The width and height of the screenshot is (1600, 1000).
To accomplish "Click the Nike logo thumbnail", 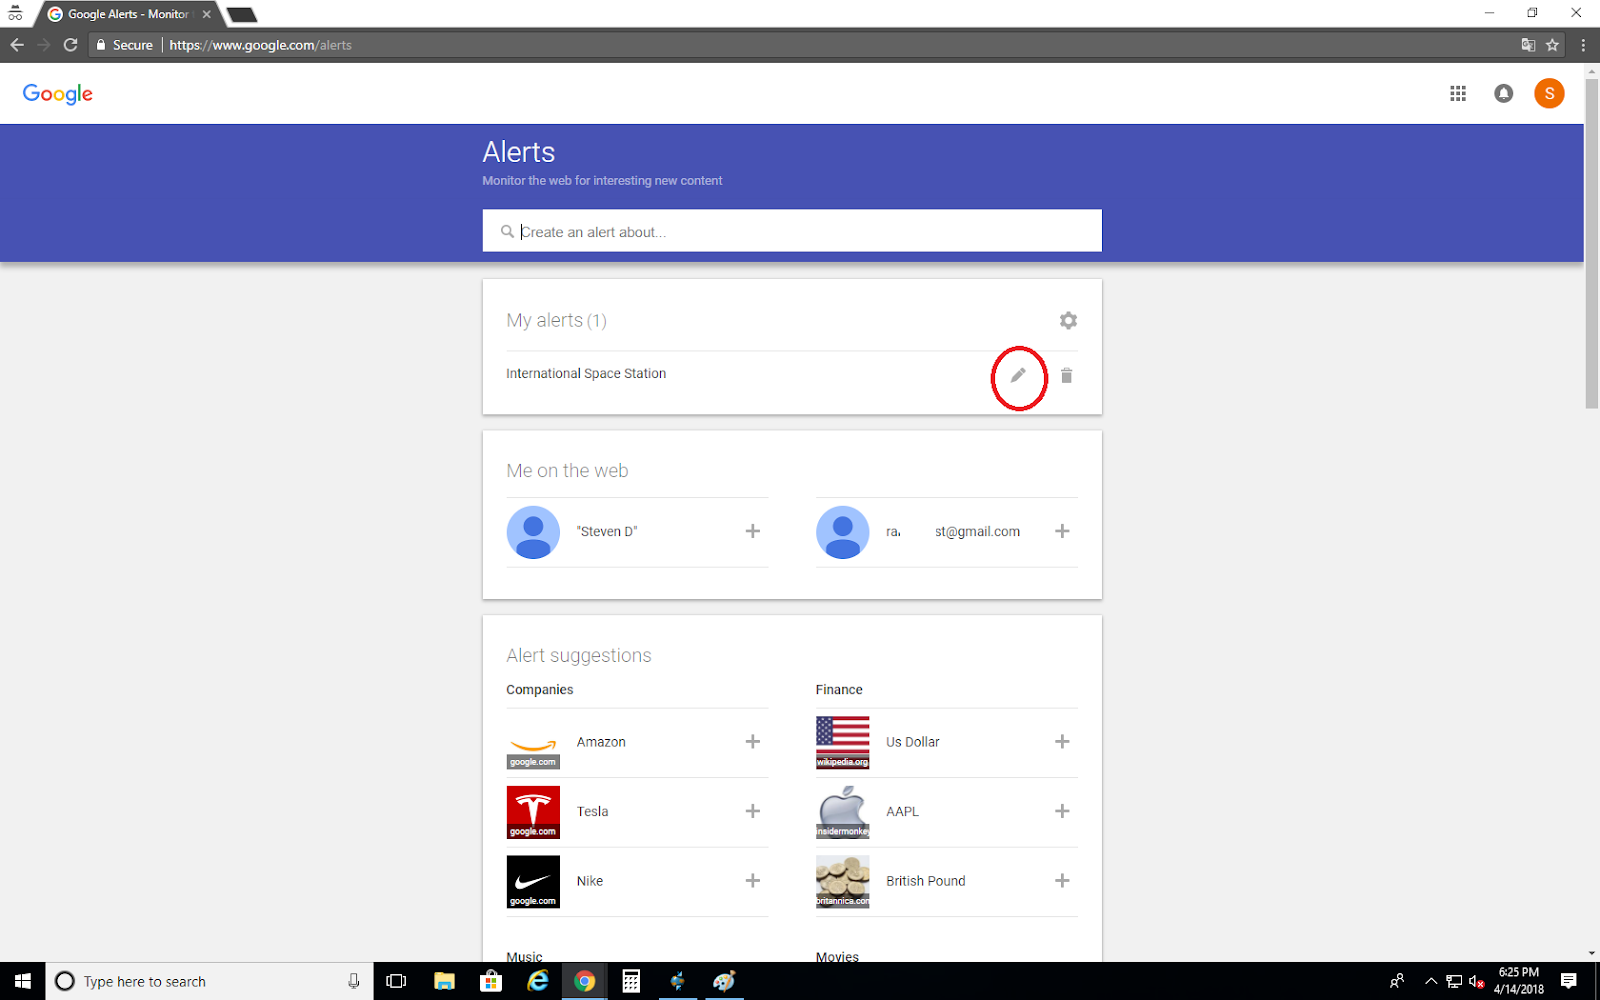I will (533, 881).
